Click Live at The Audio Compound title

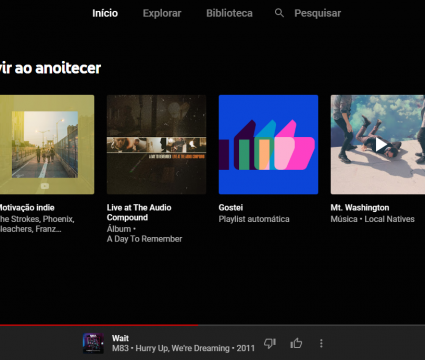(x=139, y=213)
